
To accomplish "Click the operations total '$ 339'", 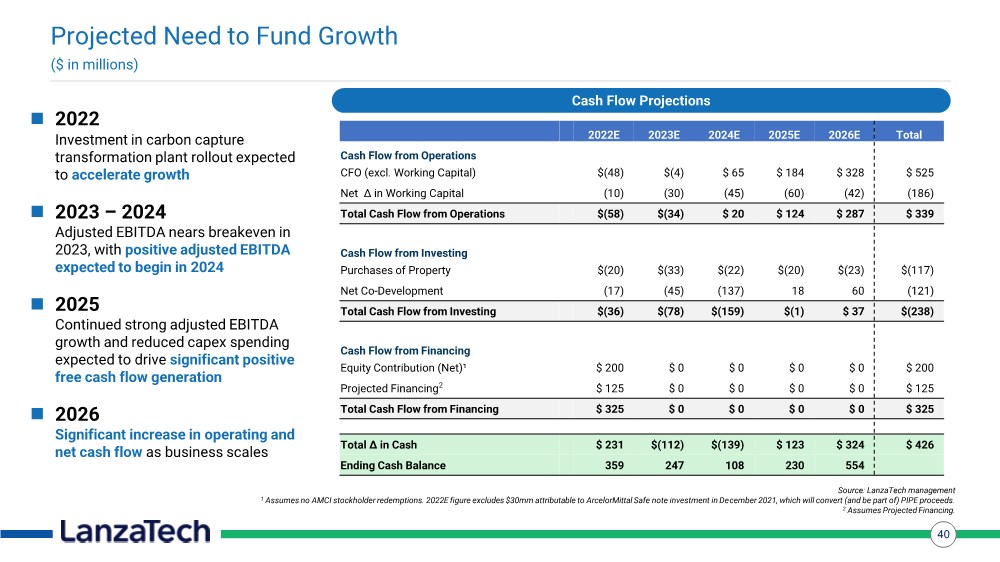I will [920, 214].
